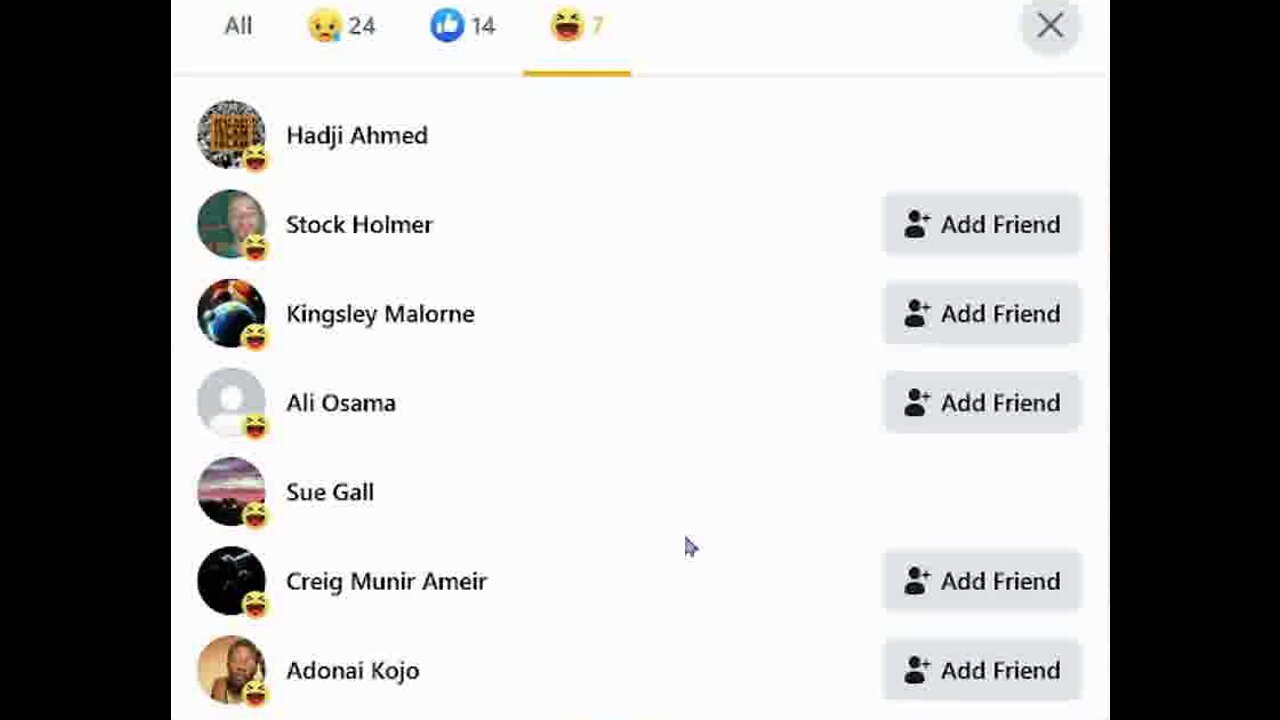Viewport: 1280px width, 720px height.
Task: Close the reactions dialog
Action: pos(1049,26)
